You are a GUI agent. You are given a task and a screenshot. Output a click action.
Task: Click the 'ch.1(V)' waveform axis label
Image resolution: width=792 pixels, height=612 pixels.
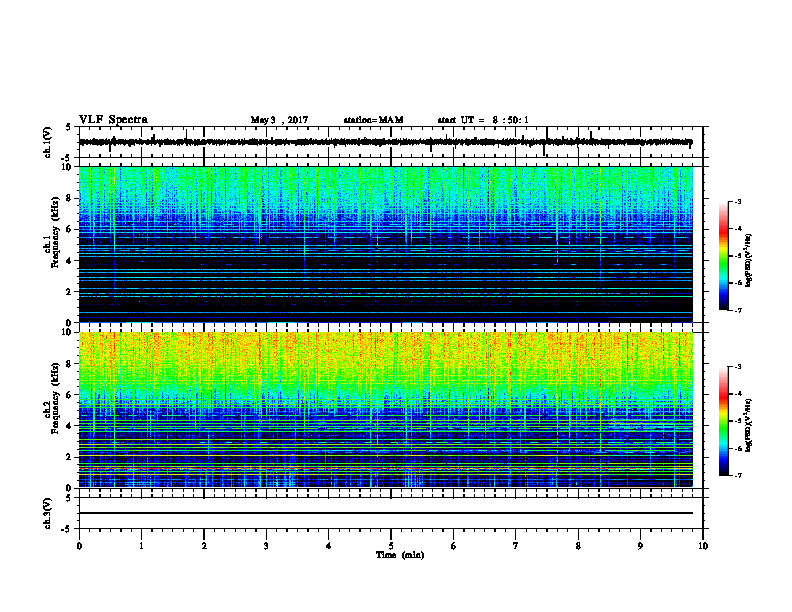tap(48, 142)
